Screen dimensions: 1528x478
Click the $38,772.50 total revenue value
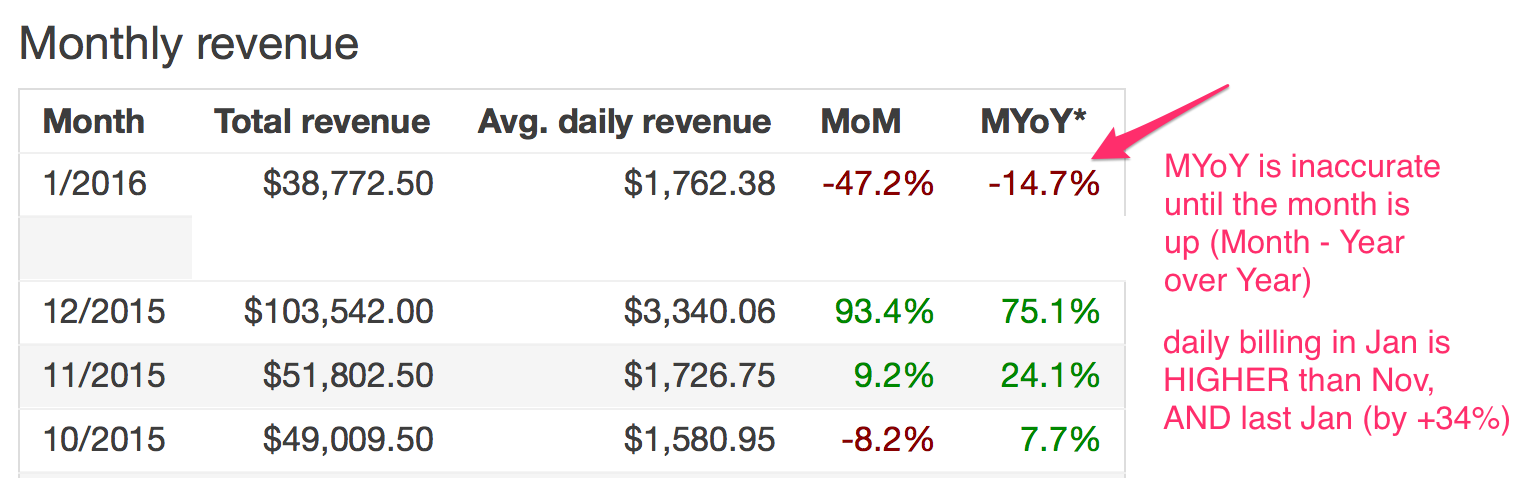[x=348, y=184]
